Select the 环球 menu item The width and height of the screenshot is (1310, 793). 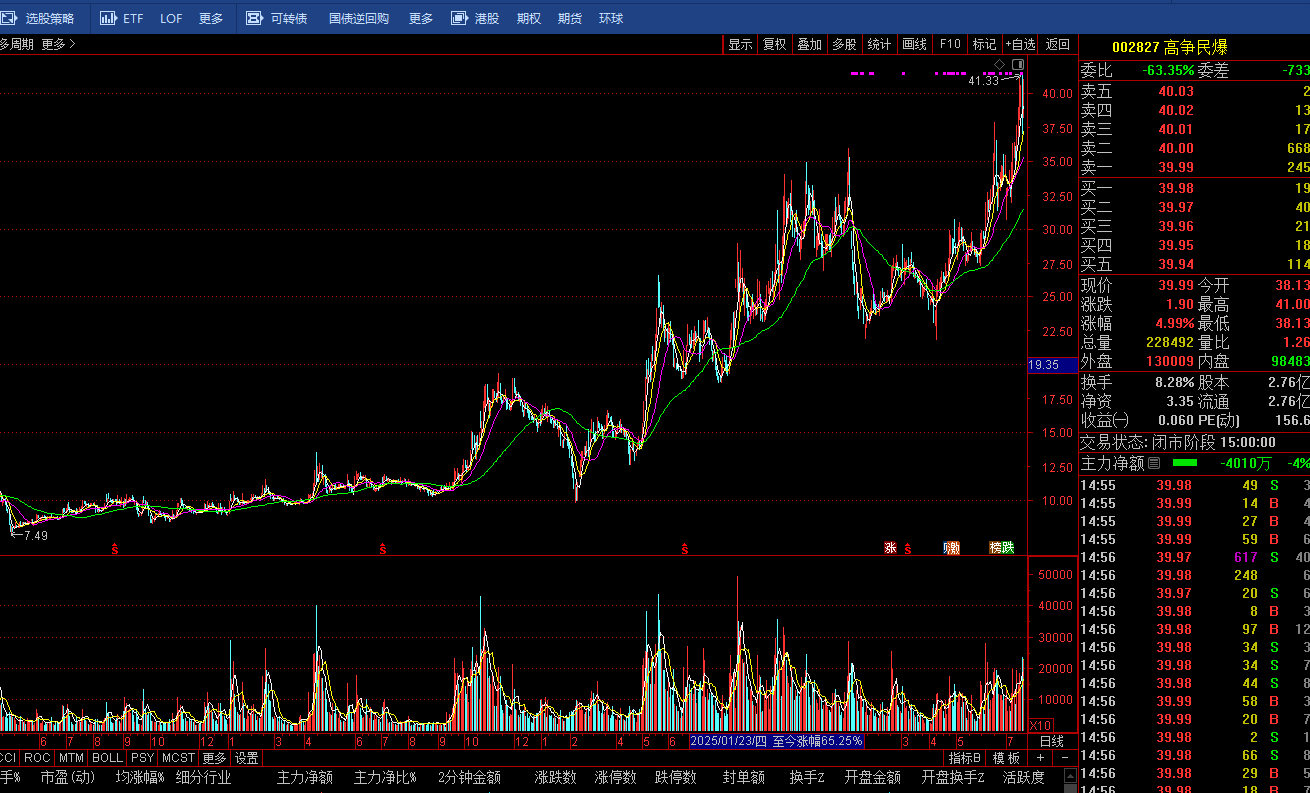pos(611,18)
